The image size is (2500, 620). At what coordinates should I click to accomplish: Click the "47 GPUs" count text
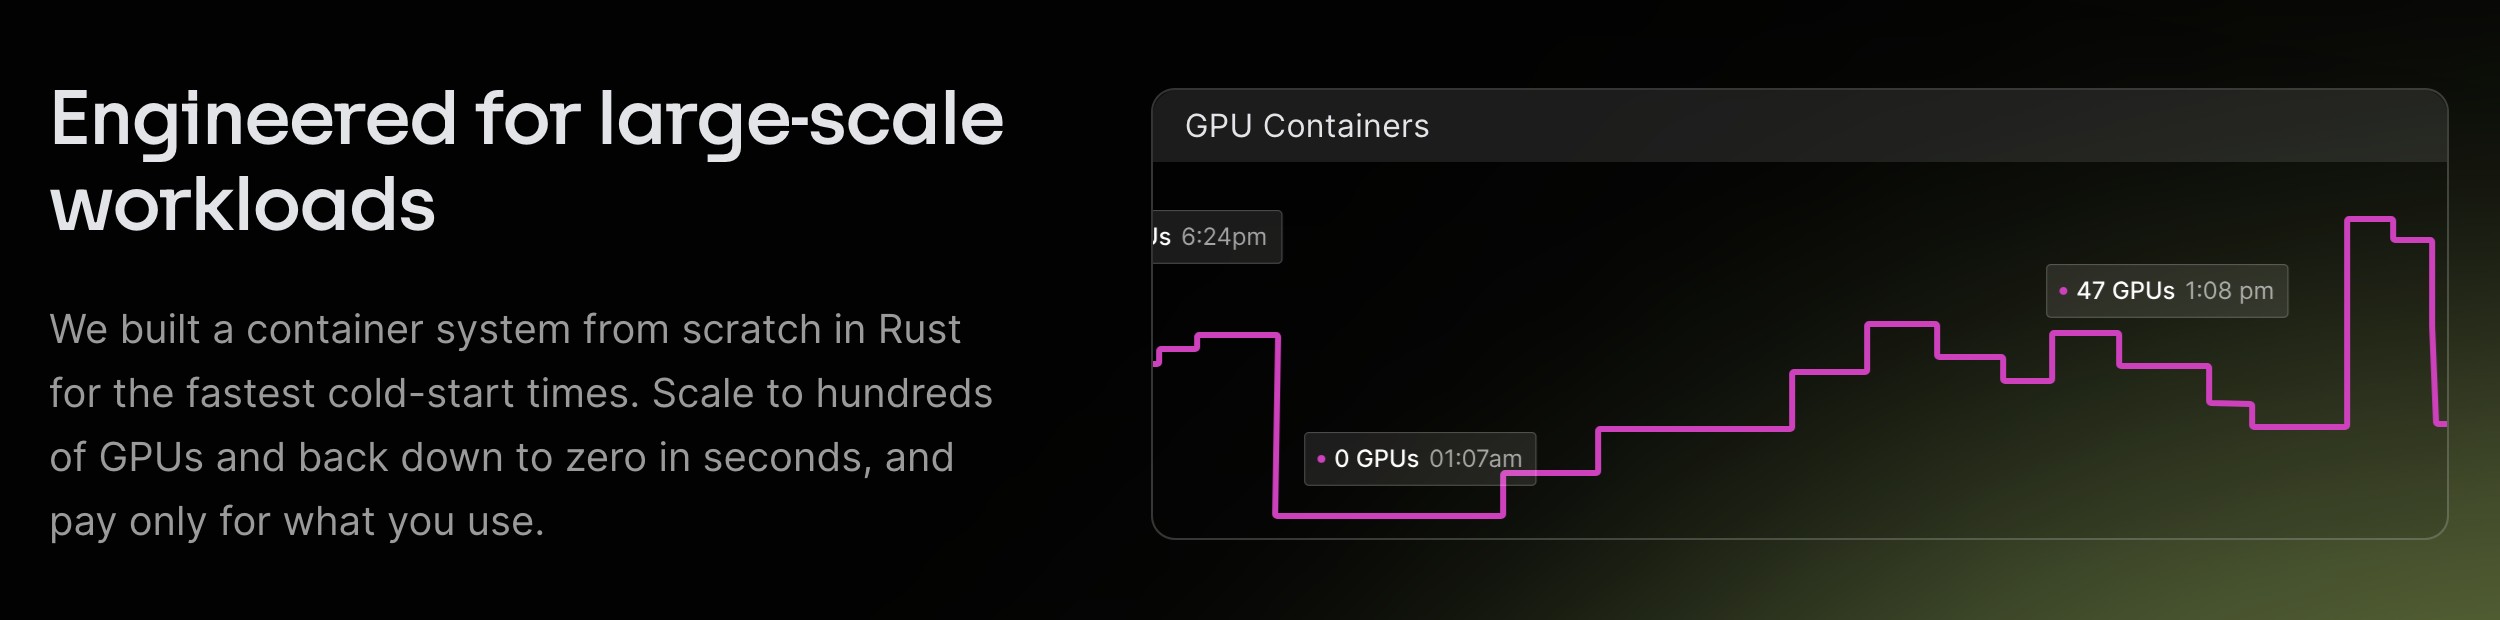pos(2125,291)
